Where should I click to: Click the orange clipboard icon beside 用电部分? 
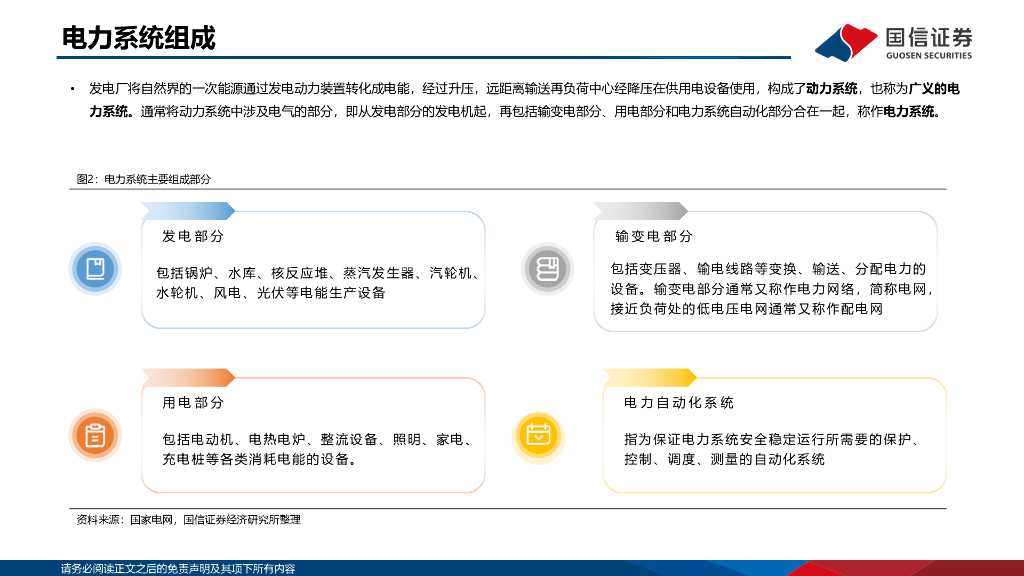(x=95, y=435)
